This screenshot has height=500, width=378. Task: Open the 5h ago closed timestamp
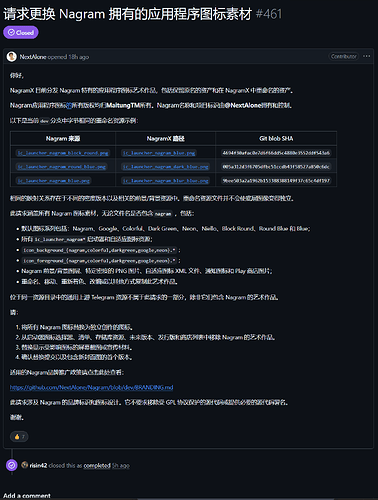tap(121, 465)
